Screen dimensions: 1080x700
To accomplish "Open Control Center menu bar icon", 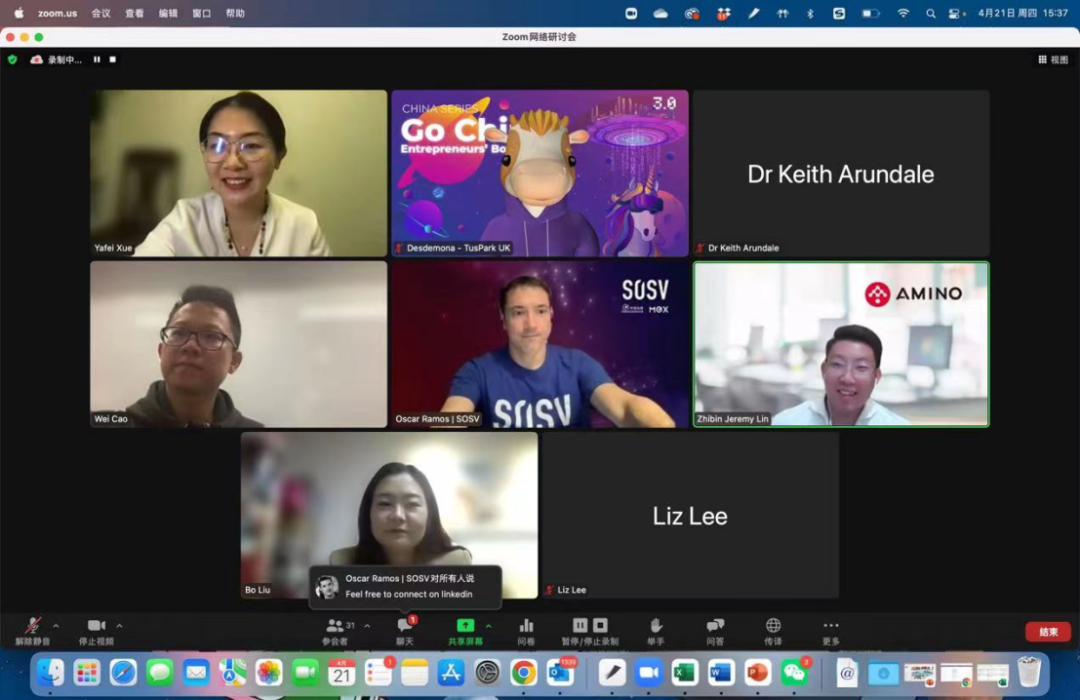I will click(x=956, y=13).
